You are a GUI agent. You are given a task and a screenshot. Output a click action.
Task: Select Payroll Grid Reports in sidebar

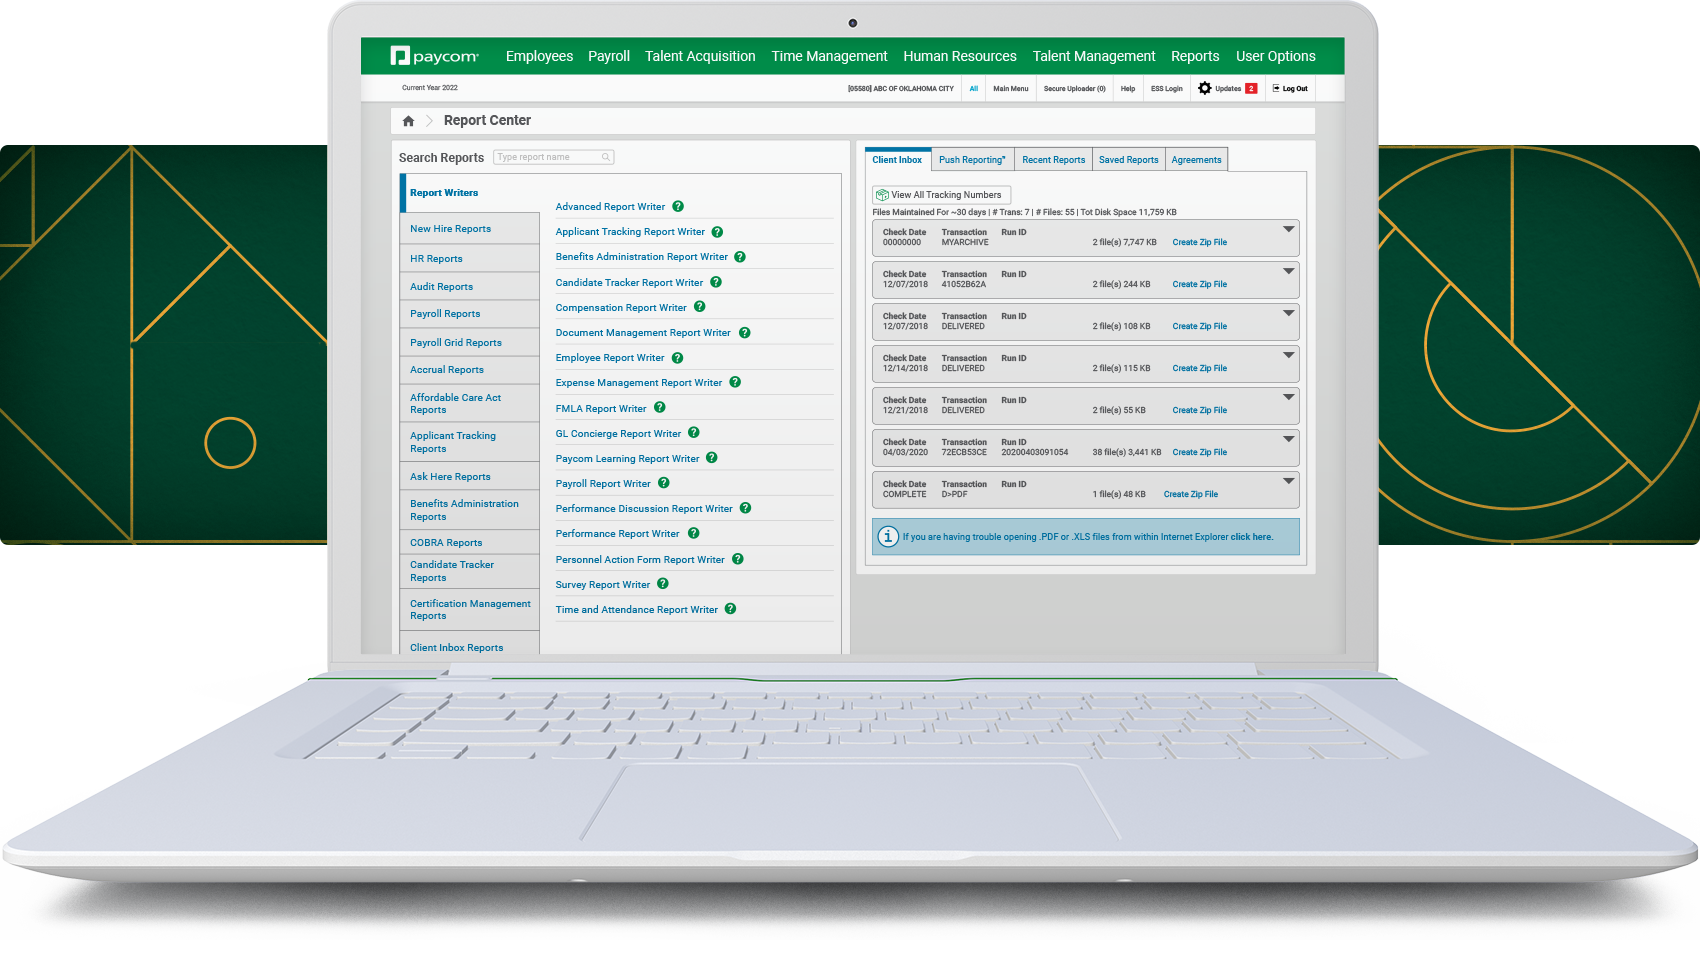point(456,343)
